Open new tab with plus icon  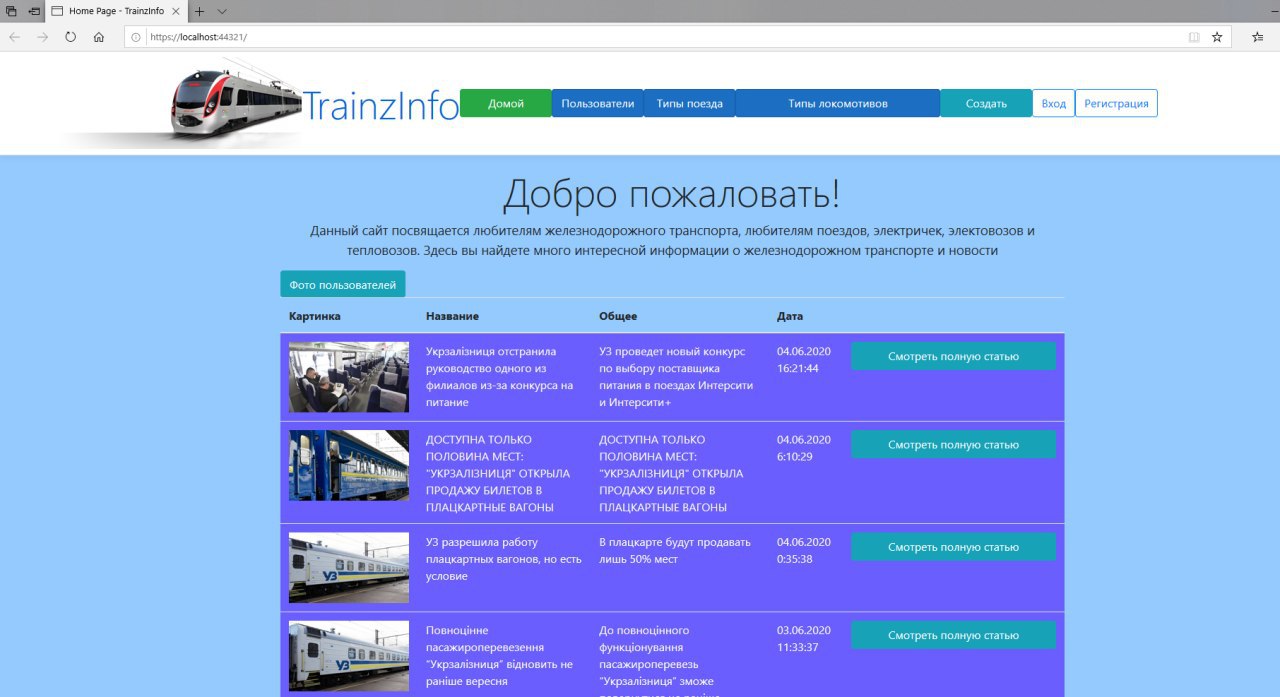pos(199,11)
